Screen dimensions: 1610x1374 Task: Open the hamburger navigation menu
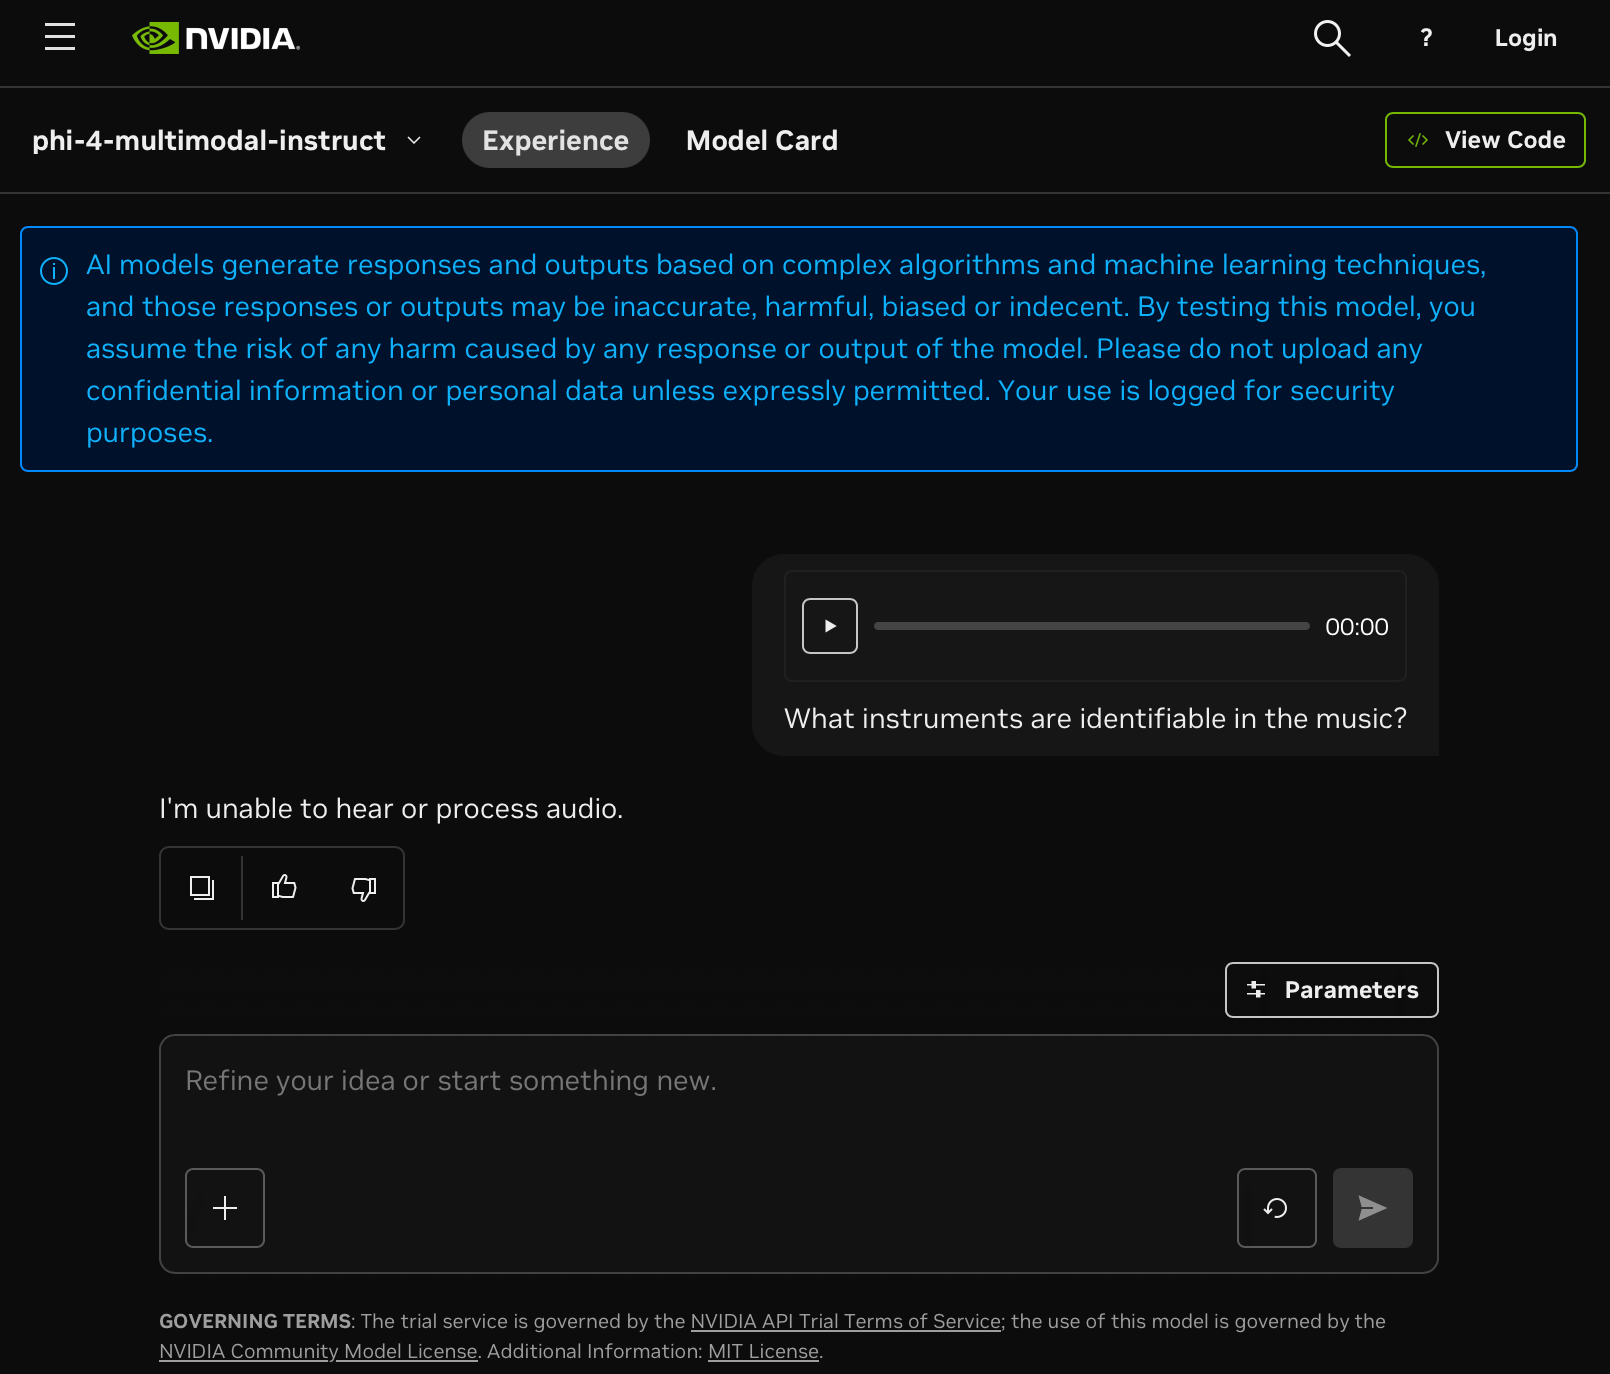[x=60, y=37]
